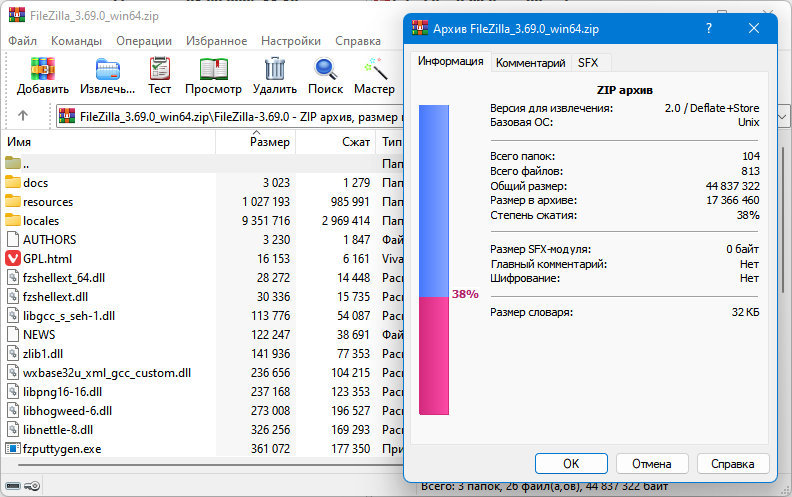This screenshot has height=497, width=792.
Task: Click the AUTHORS file icon
Action: click(13, 239)
